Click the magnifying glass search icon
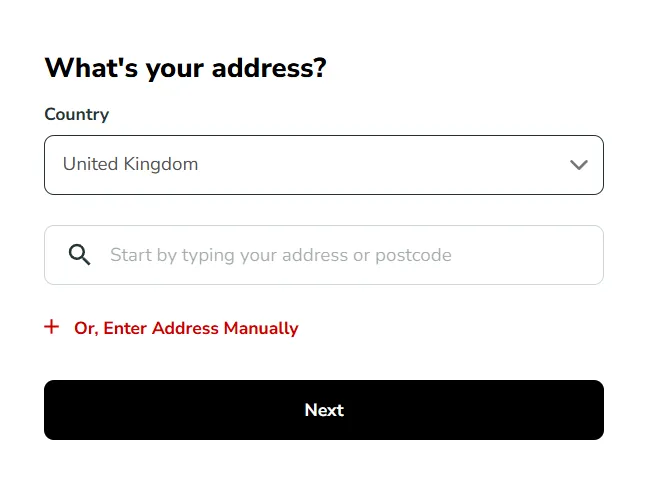Viewport: 648px width, 500px height. coord(80,255)
